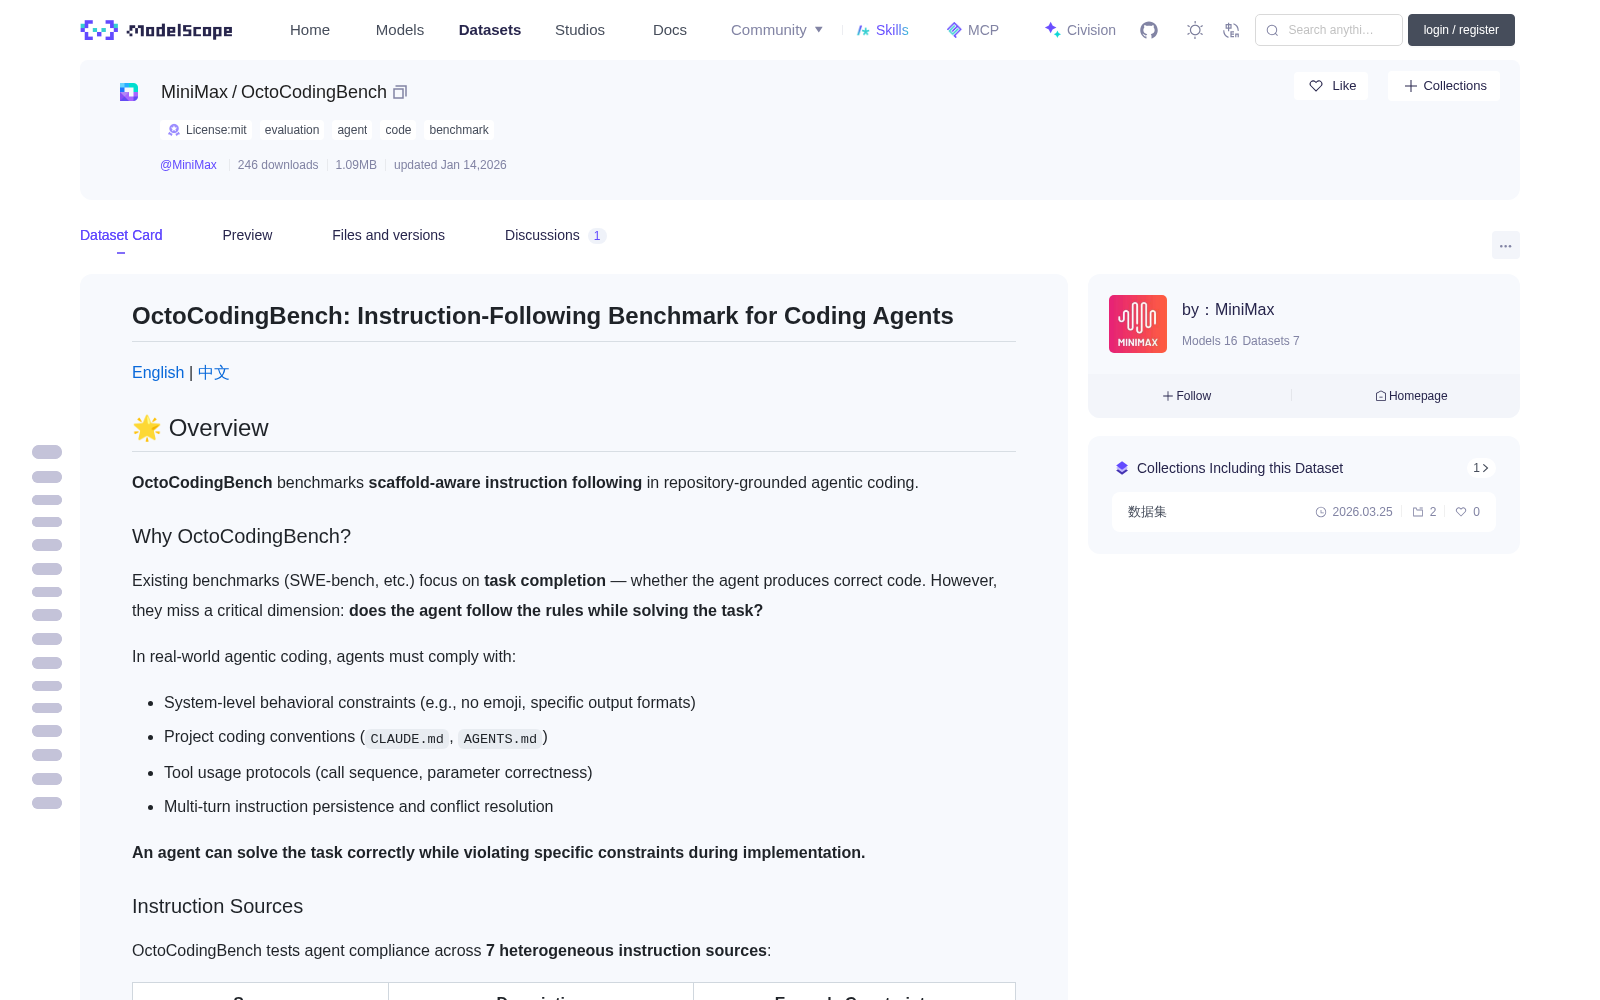The height and width of the screenshot is (1000, 1600).
Task: Open the Datasets navigation item
Action: (x=490, y=30)
